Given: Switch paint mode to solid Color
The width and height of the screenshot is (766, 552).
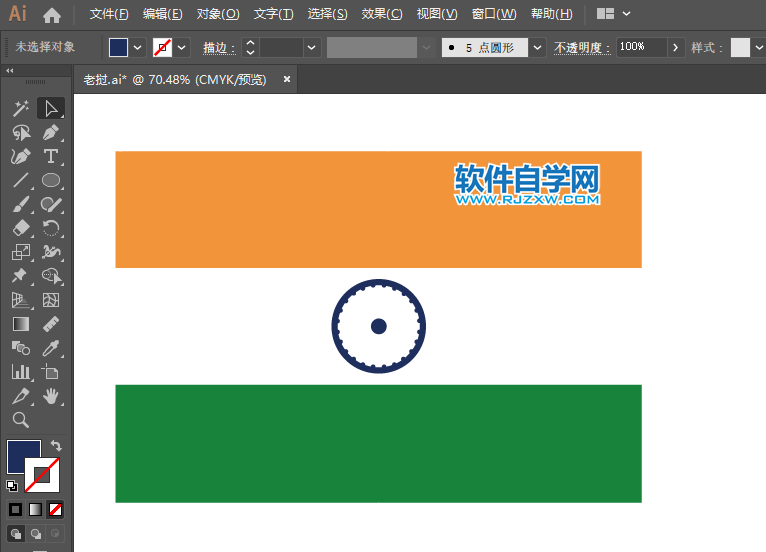Looking at the screenshot, I should 15,509.
